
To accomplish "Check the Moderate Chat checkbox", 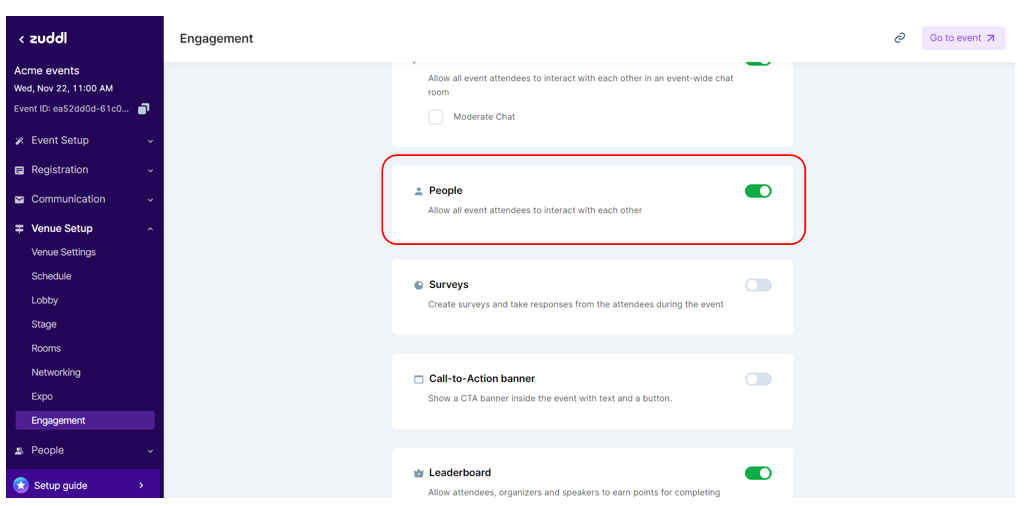I will (x=436, y=117).
